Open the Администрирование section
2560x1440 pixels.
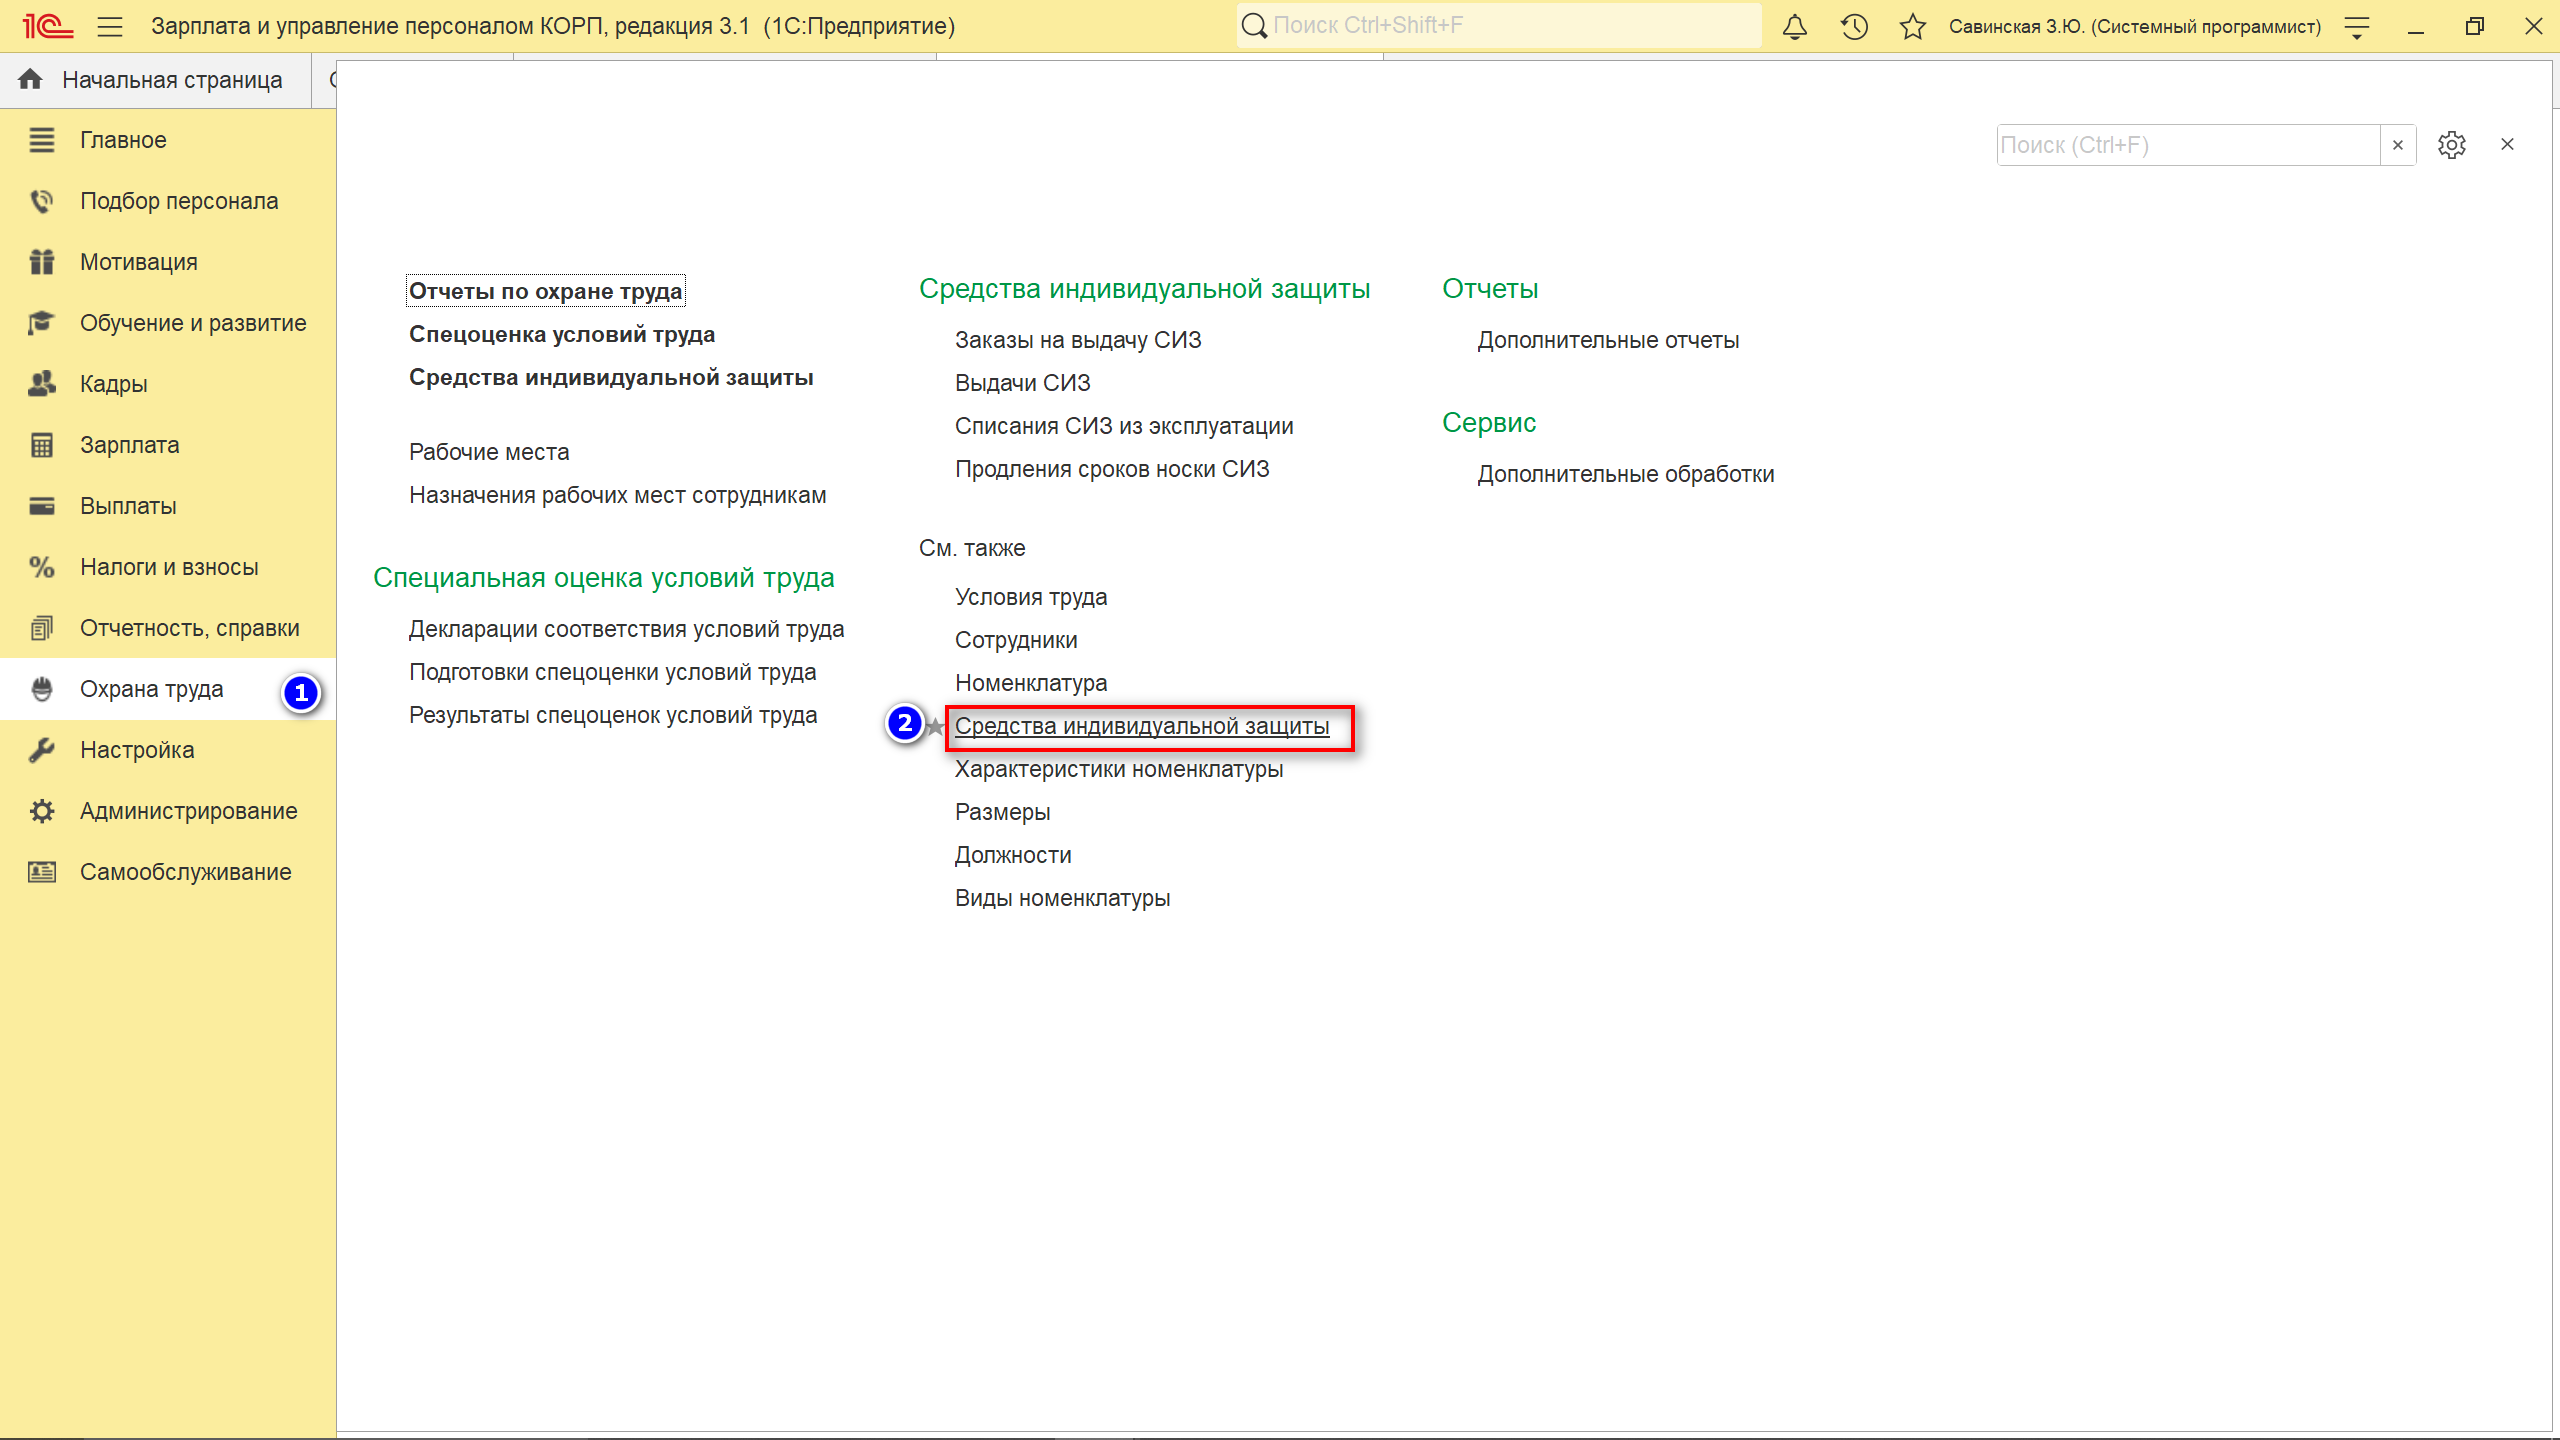tap(188, 811)
